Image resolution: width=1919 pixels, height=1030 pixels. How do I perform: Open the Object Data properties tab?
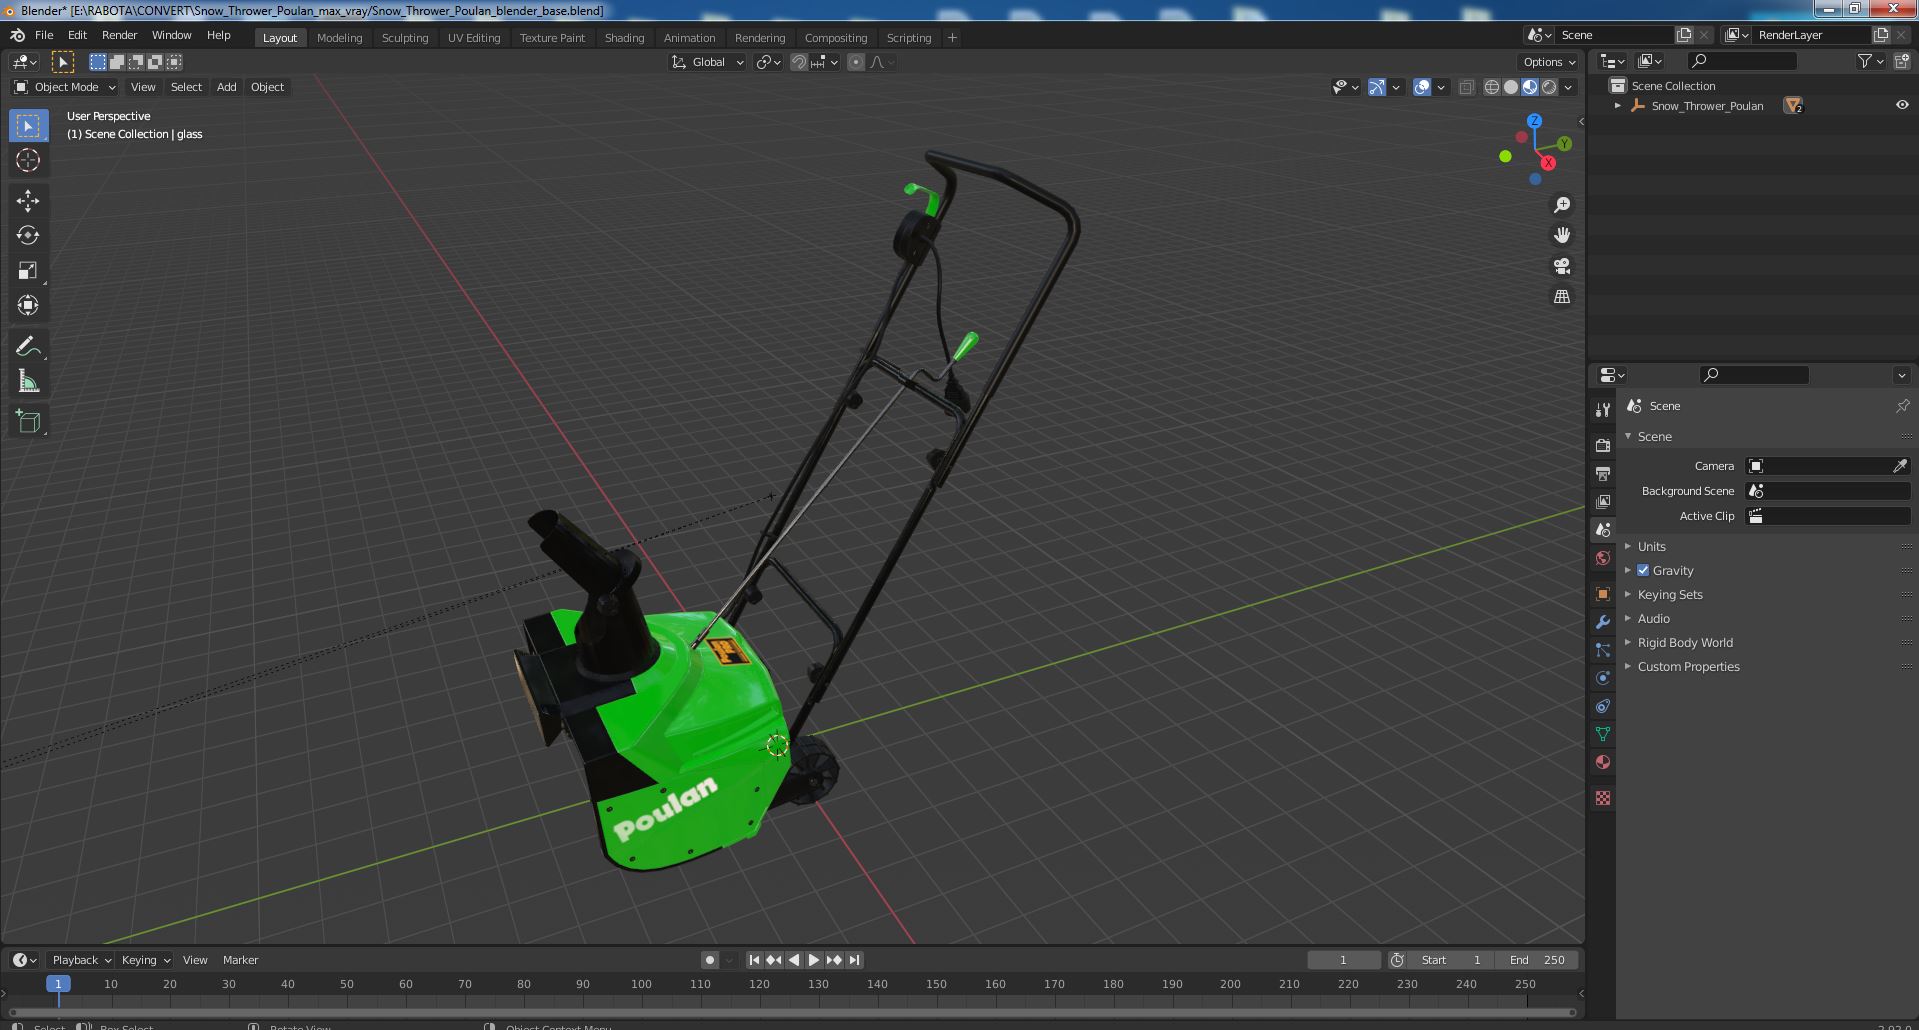click(1603, 734)
